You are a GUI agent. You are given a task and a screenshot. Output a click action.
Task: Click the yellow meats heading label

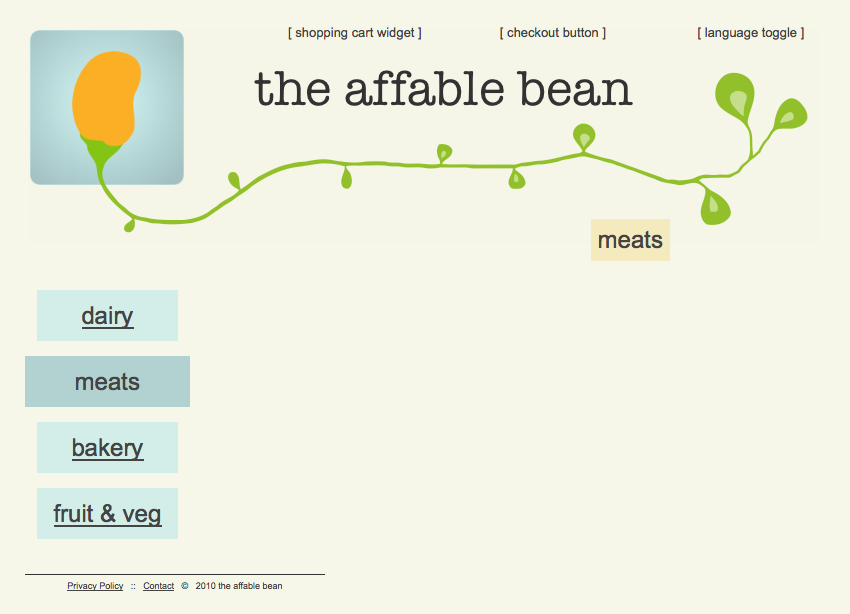[630, 240]
